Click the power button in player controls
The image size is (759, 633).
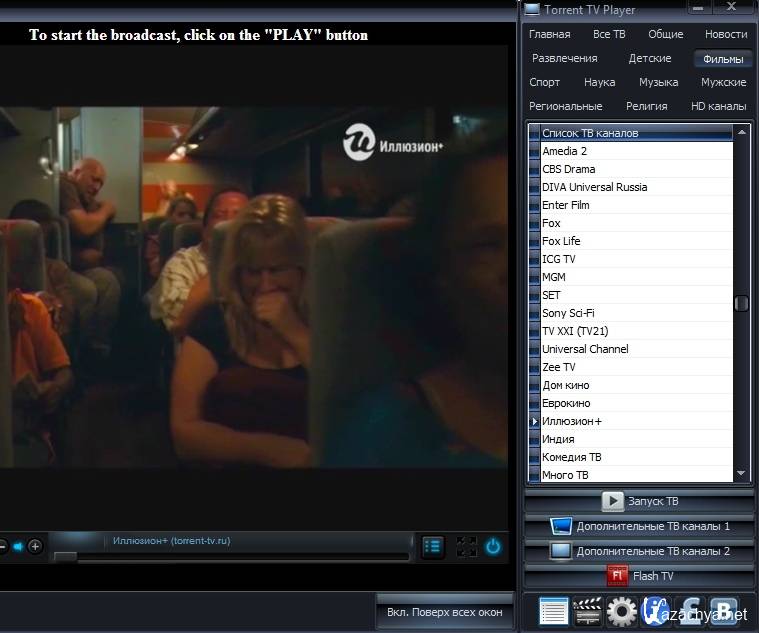click(x=493, y=546)
